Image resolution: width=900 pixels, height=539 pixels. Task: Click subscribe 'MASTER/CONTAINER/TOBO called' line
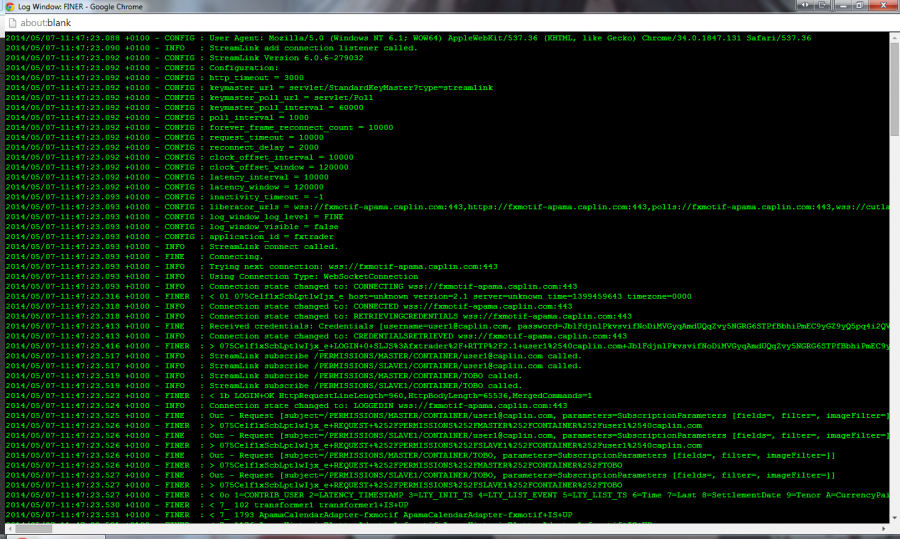tap(264, 376)
